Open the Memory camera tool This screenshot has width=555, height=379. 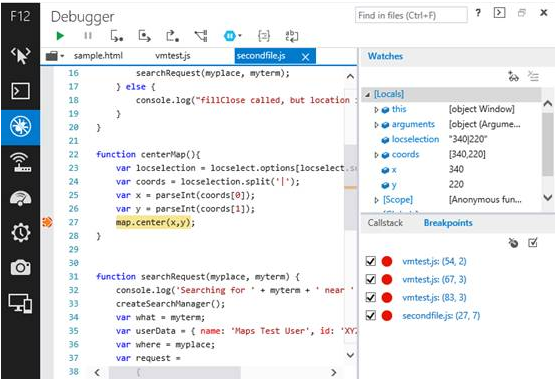[x=21, y=268]
